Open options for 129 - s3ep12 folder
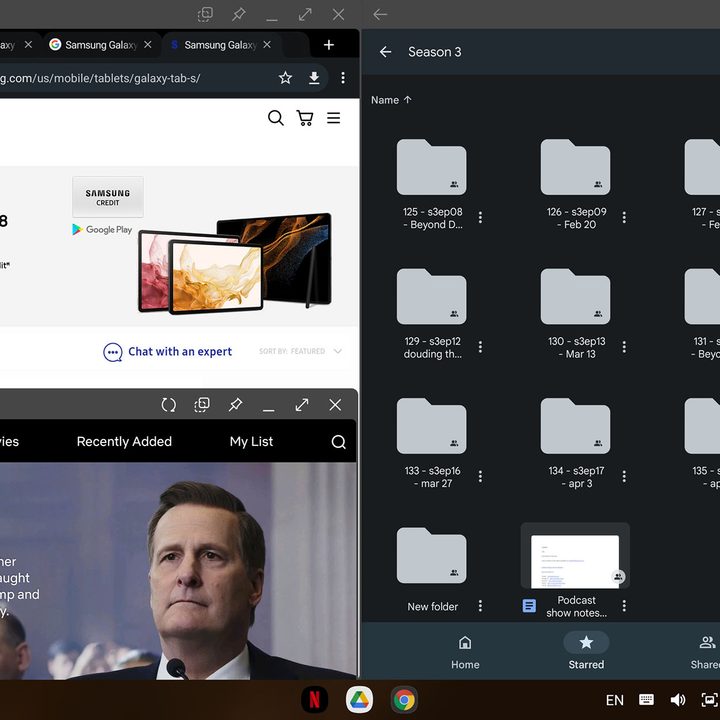This screenshot has width=720, height=720. coord(480,347)
